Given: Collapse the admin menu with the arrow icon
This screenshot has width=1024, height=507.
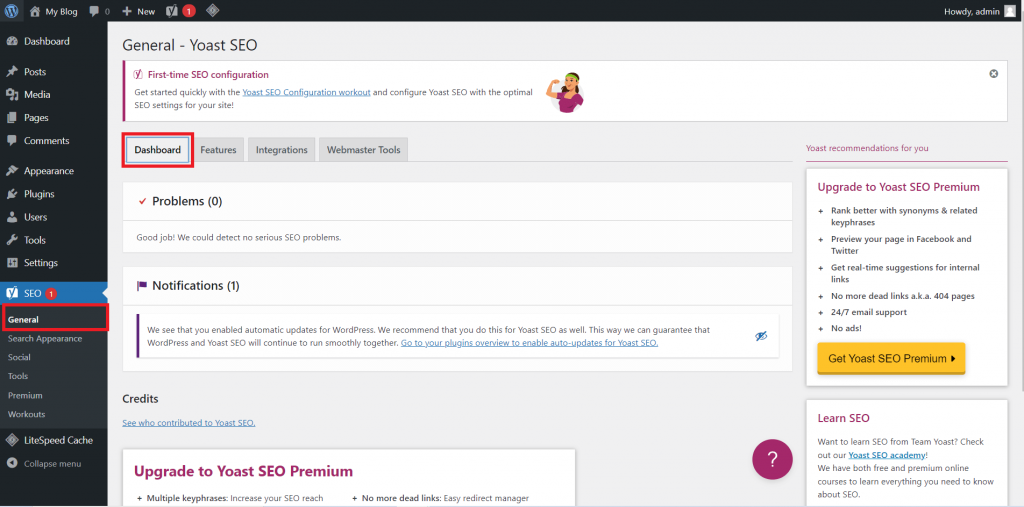Looking at the screenshot, I should coord(12,463).
